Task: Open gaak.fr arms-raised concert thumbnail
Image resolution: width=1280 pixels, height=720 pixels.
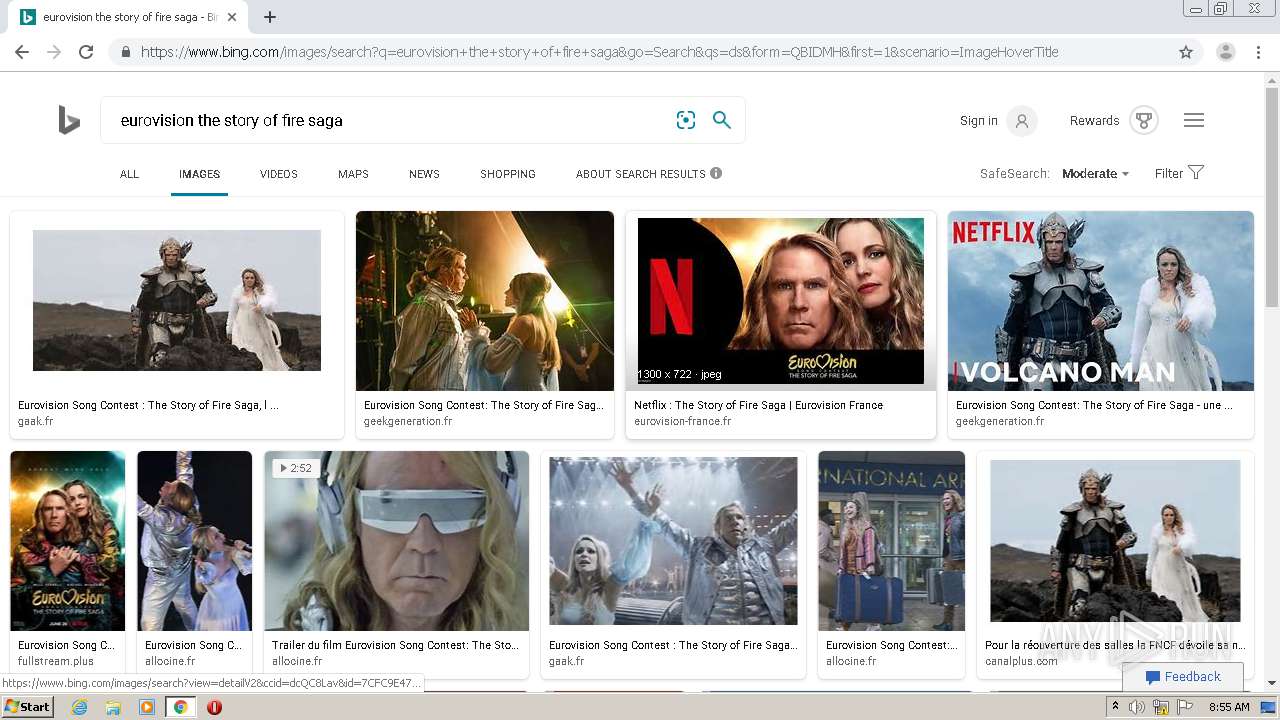Action: tap(674, 541)
